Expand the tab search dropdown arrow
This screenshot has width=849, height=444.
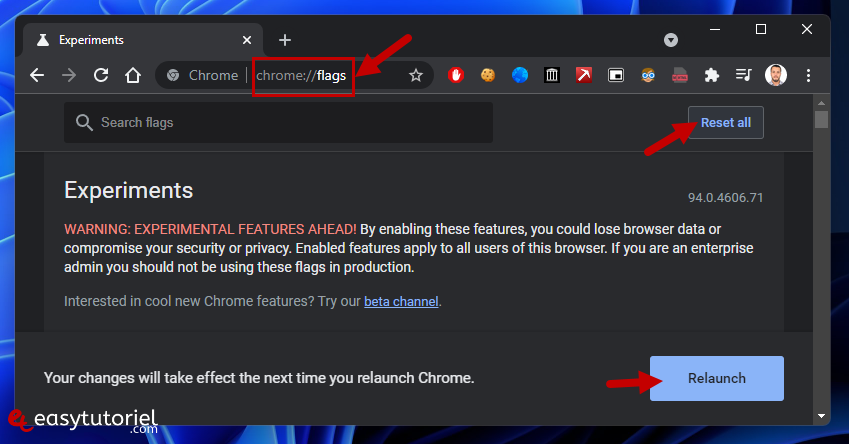click(671, 40)
